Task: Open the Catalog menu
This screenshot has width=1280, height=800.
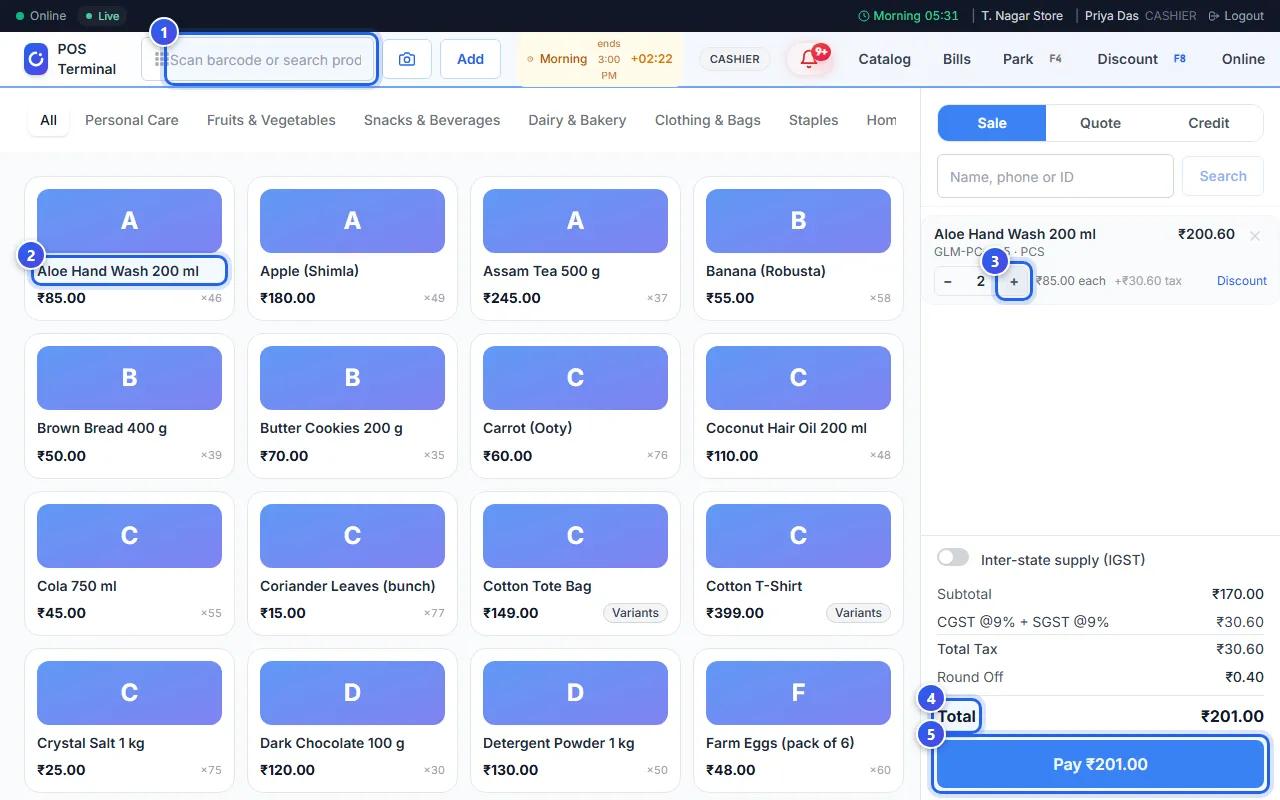Action: tap(884, 59)
